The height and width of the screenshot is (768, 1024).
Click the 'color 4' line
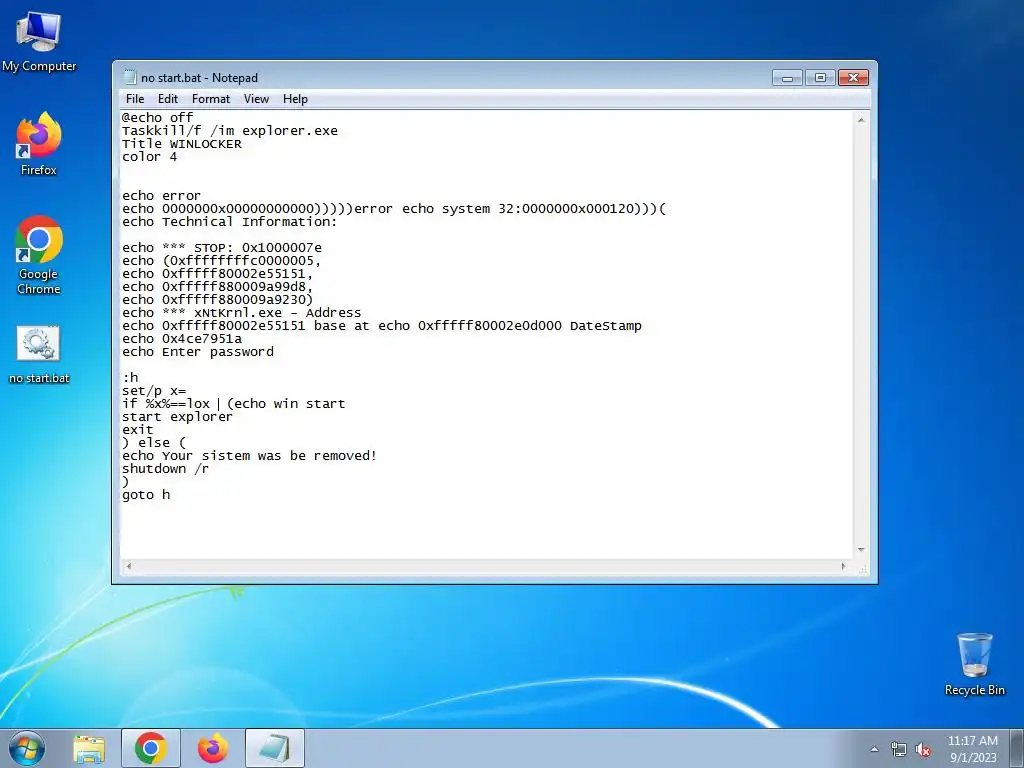[x=149, y=157]
